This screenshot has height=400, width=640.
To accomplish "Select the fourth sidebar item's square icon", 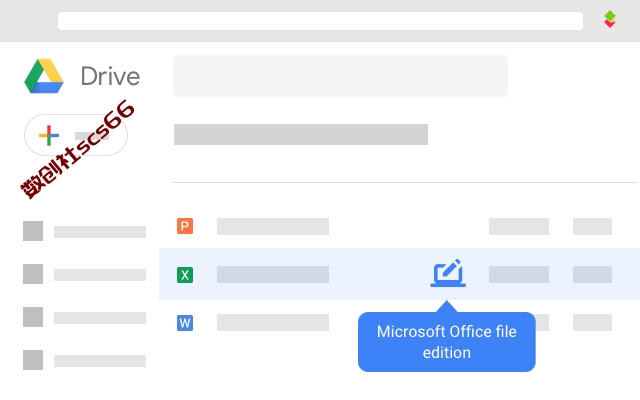I will pyautogui.click(x=33, y=360).
